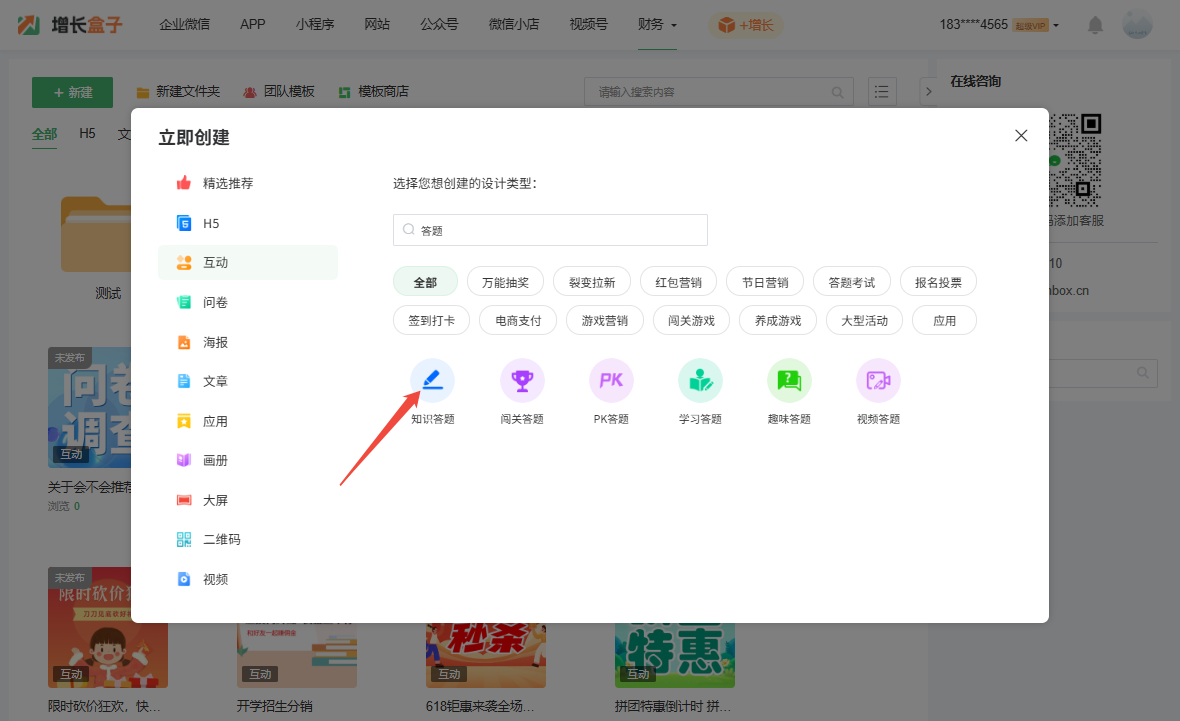Click the 答题 search input field
Screen dimensions: 1180x721
(550, 230)
